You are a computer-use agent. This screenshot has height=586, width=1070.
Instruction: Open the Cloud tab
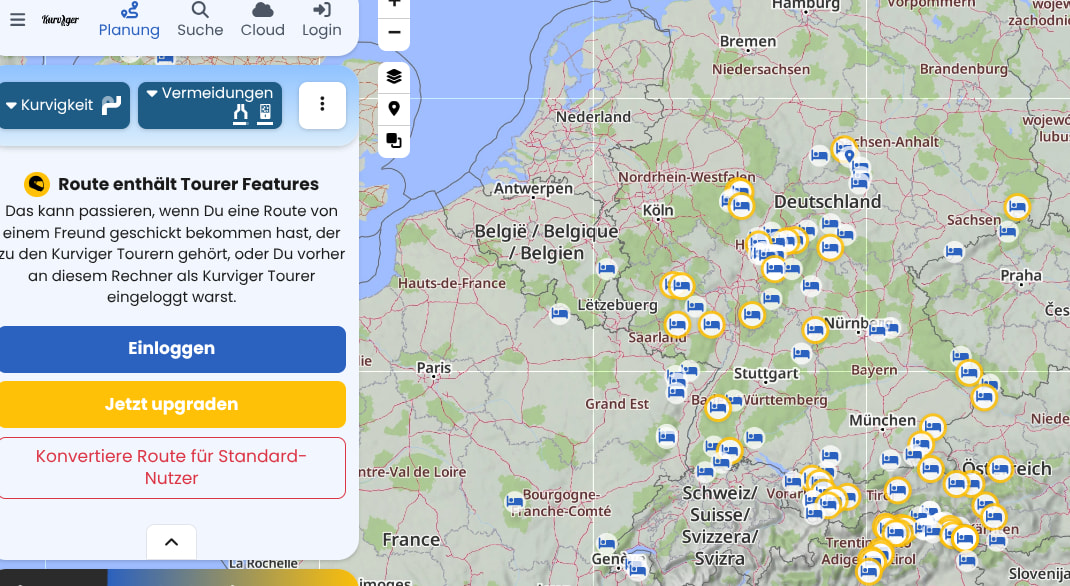[262, 20]
